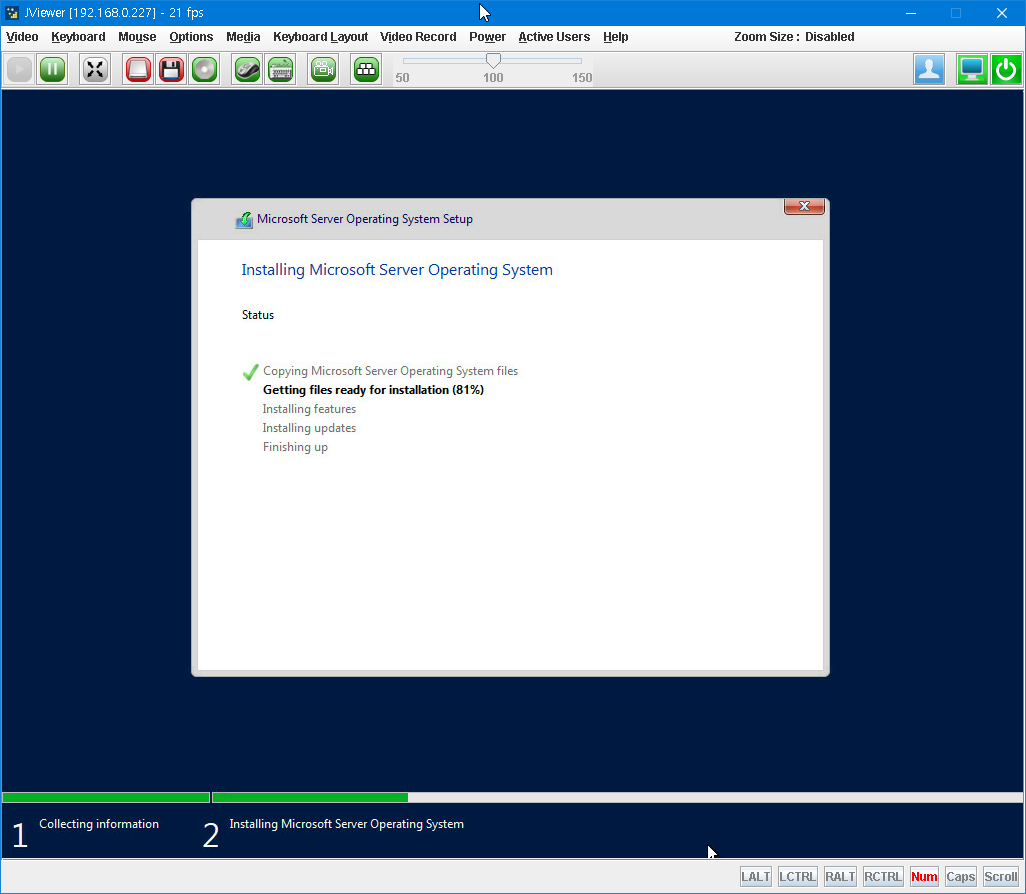Close the Microsoft Server Operating System Setup dialog
1026x894 pixels.
pyautogui.click(x=804, y=206)
